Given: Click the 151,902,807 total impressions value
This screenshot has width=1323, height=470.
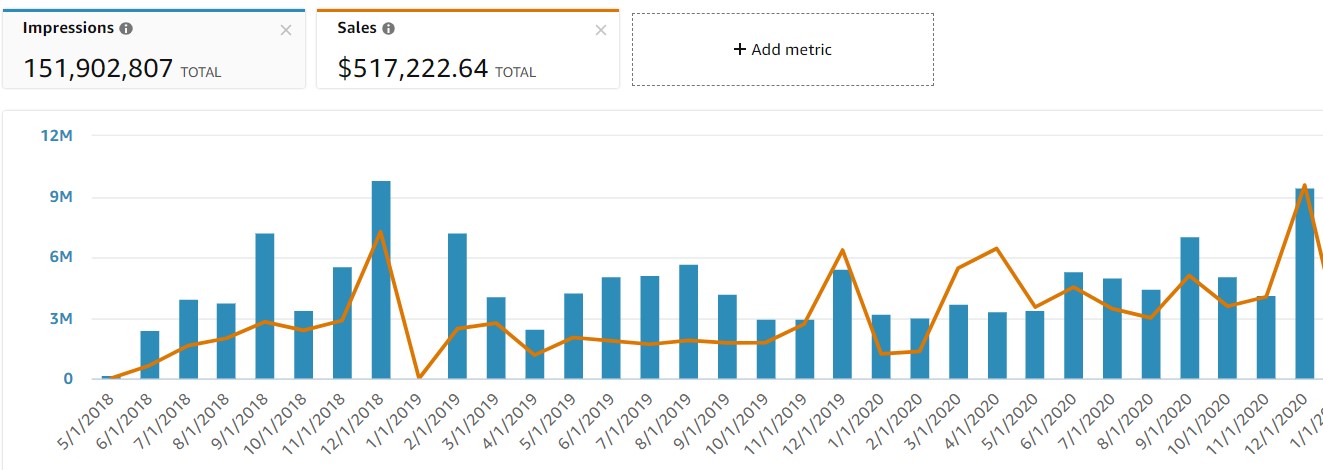Looking at the screenshot, I should pyautogui.click(x=98, y=68).
